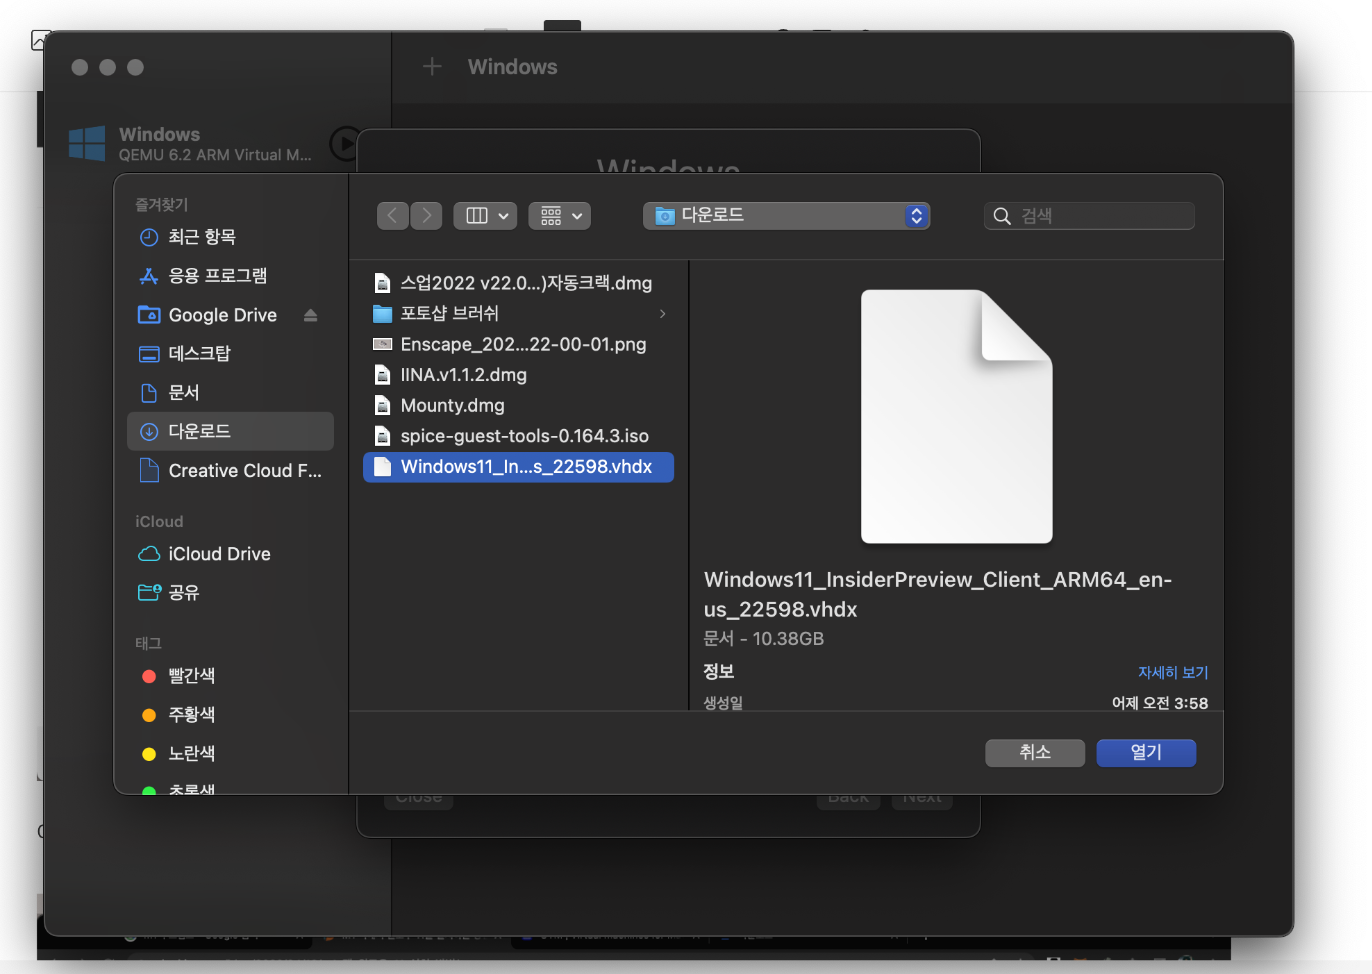
Task: Select the IINA.v1.1.2.dmg file
Action: coord(518,375)
